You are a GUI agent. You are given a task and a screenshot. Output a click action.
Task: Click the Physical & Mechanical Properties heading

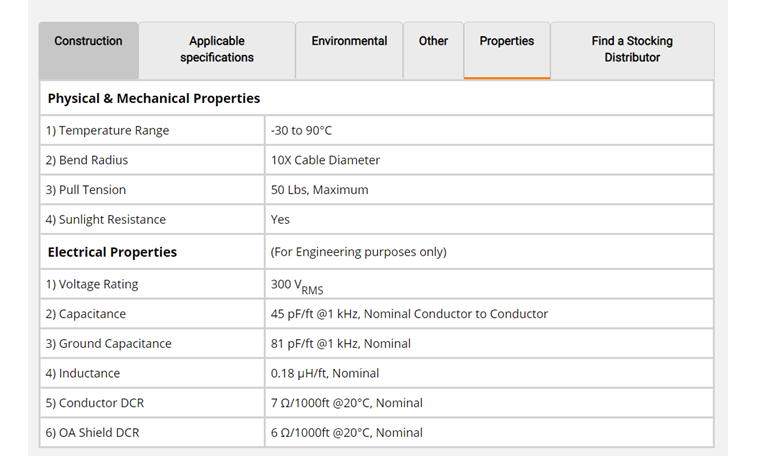[154, 99]
